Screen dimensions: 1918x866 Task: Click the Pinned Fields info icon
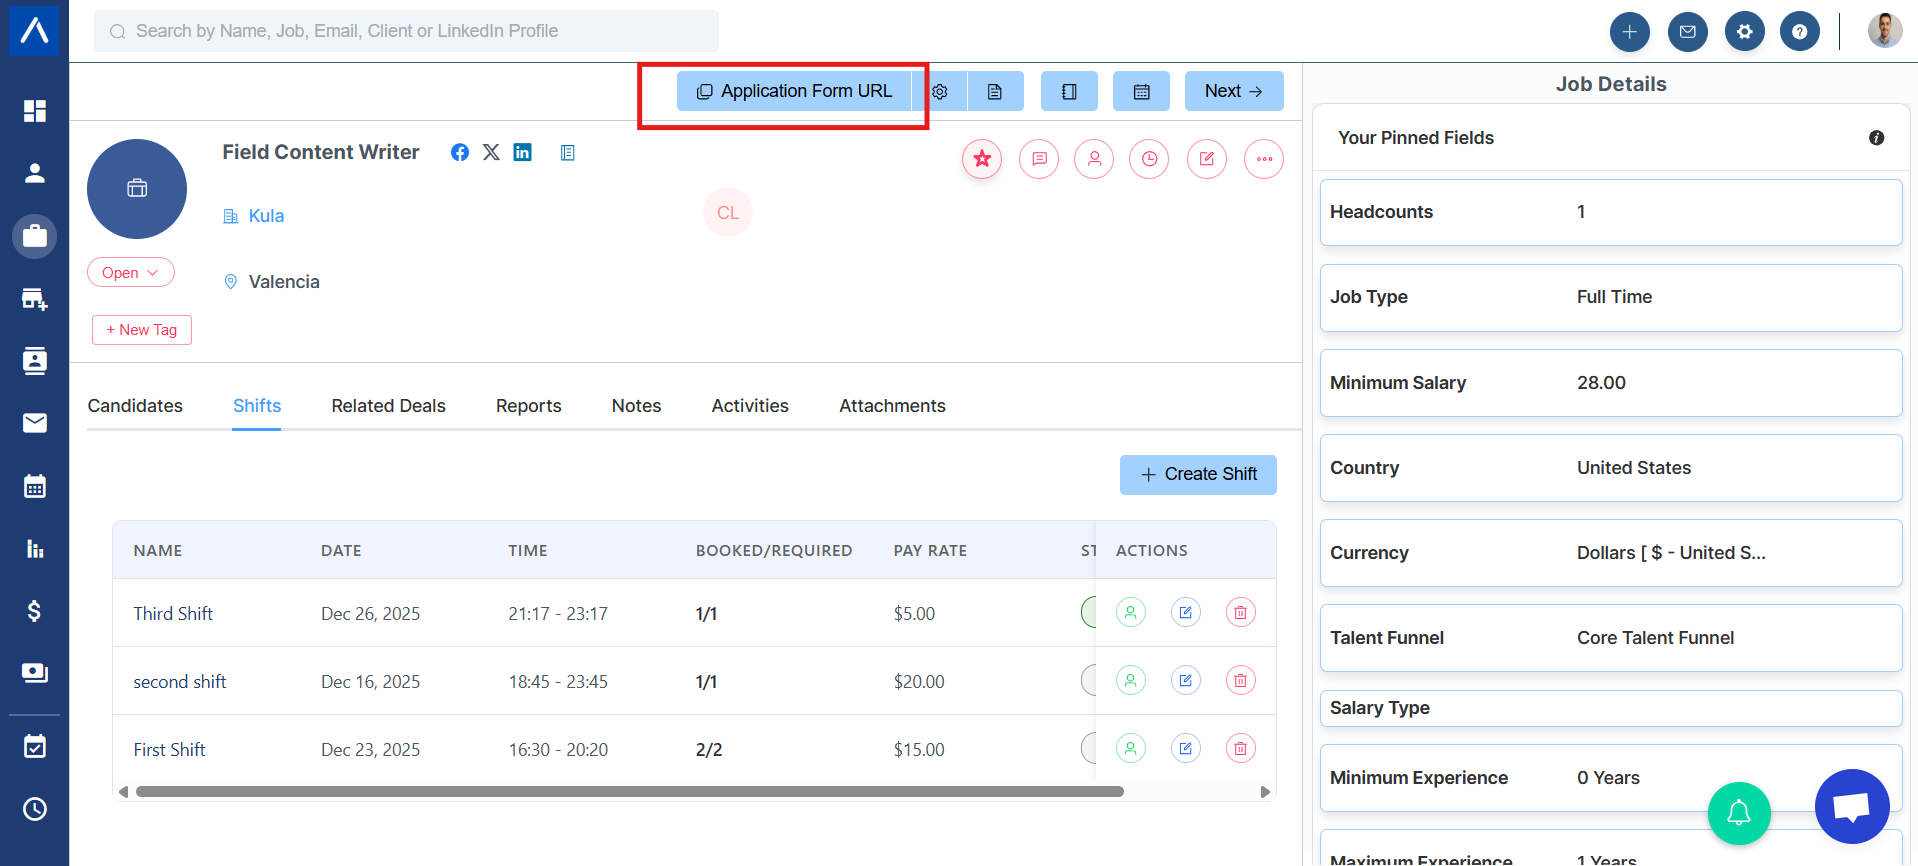point(1877,138)
